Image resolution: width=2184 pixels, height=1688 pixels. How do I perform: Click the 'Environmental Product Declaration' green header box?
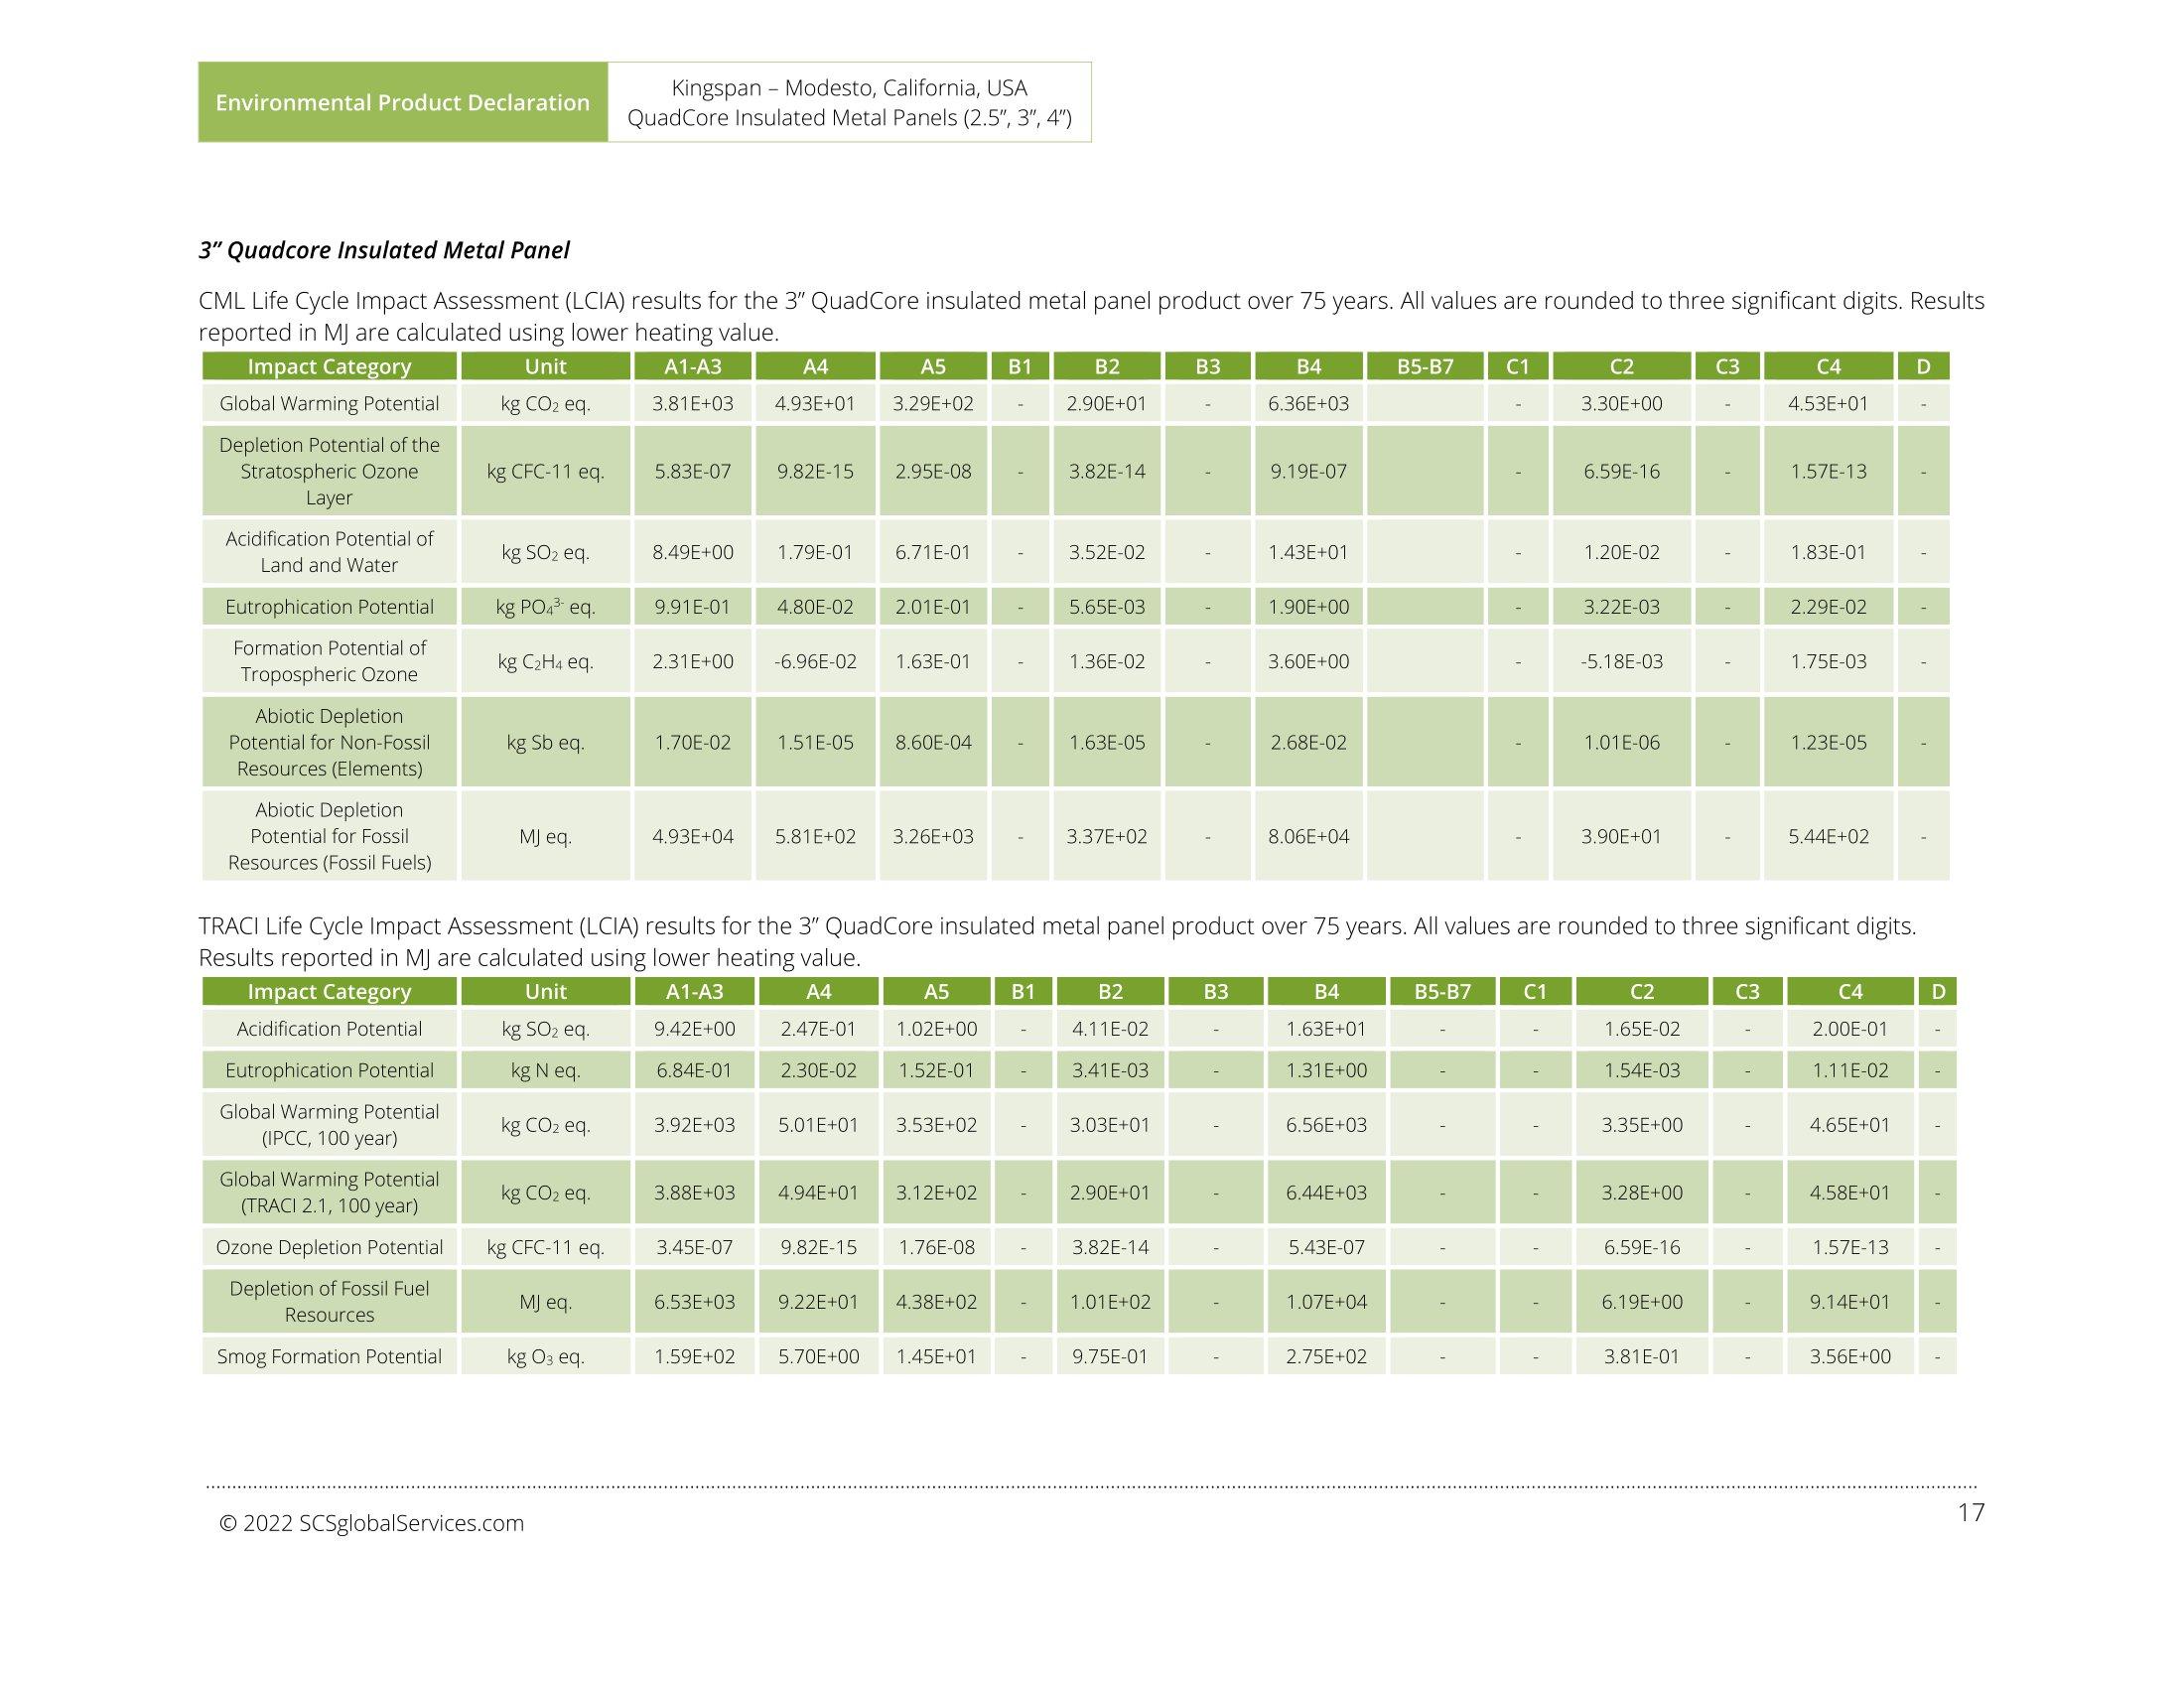(403, 102)
